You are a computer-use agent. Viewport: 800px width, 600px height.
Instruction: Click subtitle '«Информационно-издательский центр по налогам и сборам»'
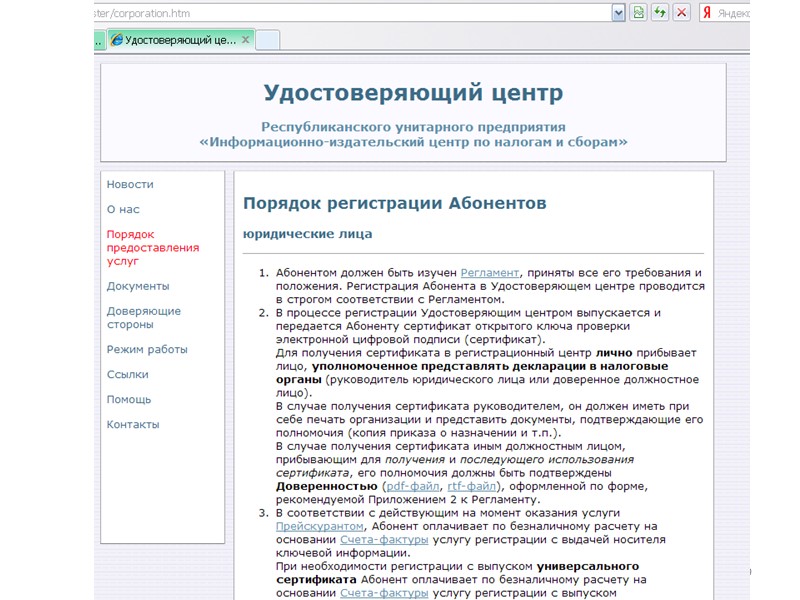click(413, 142)
